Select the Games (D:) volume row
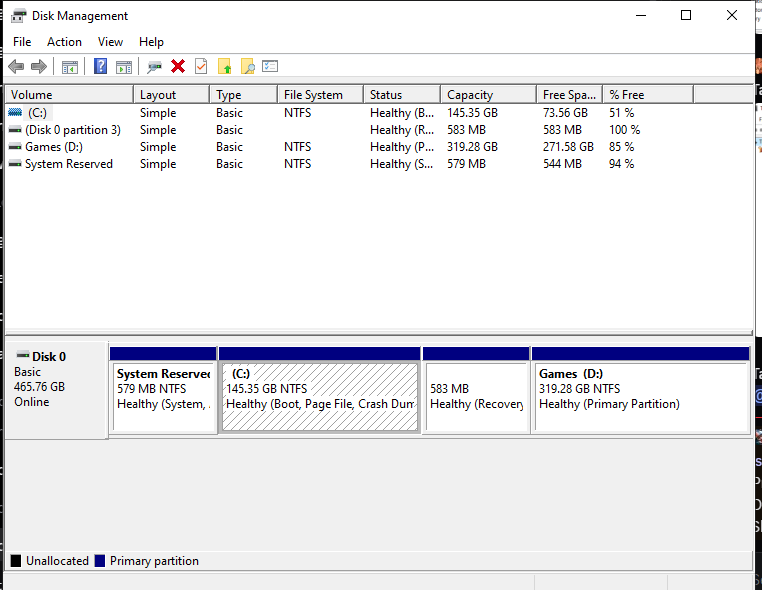 [x=54, y=147]
